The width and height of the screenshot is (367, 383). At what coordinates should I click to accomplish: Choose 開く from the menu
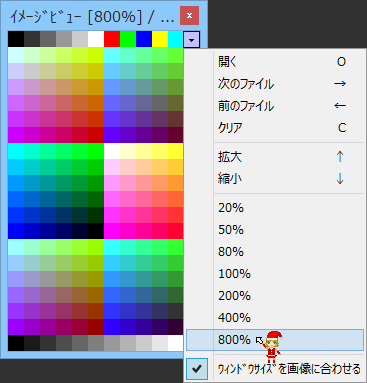(x=275, y=62)
